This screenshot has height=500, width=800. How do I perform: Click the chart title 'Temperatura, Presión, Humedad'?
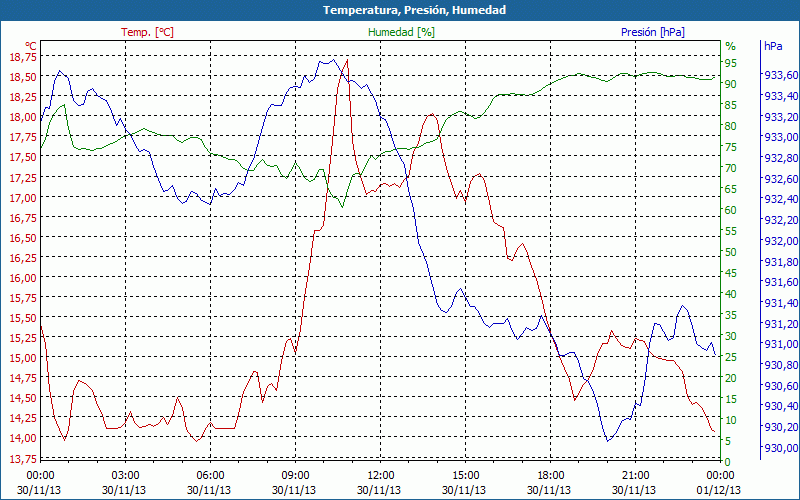click(x=414, y=10)
